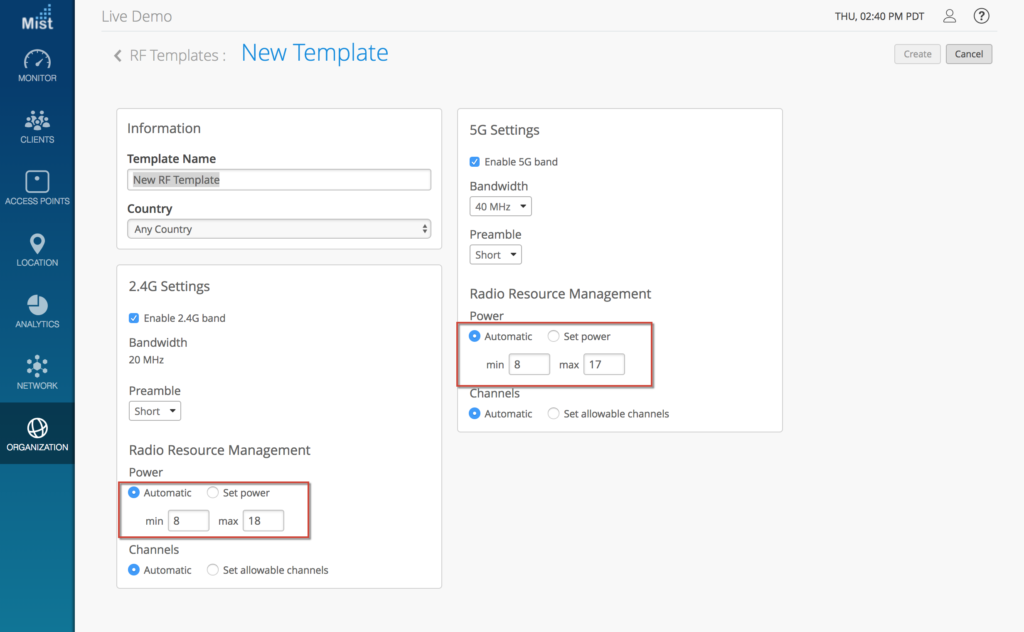Screen dimensions: 1024x632
Task: Click the help question mark icon
Action: tap(981, 16)
